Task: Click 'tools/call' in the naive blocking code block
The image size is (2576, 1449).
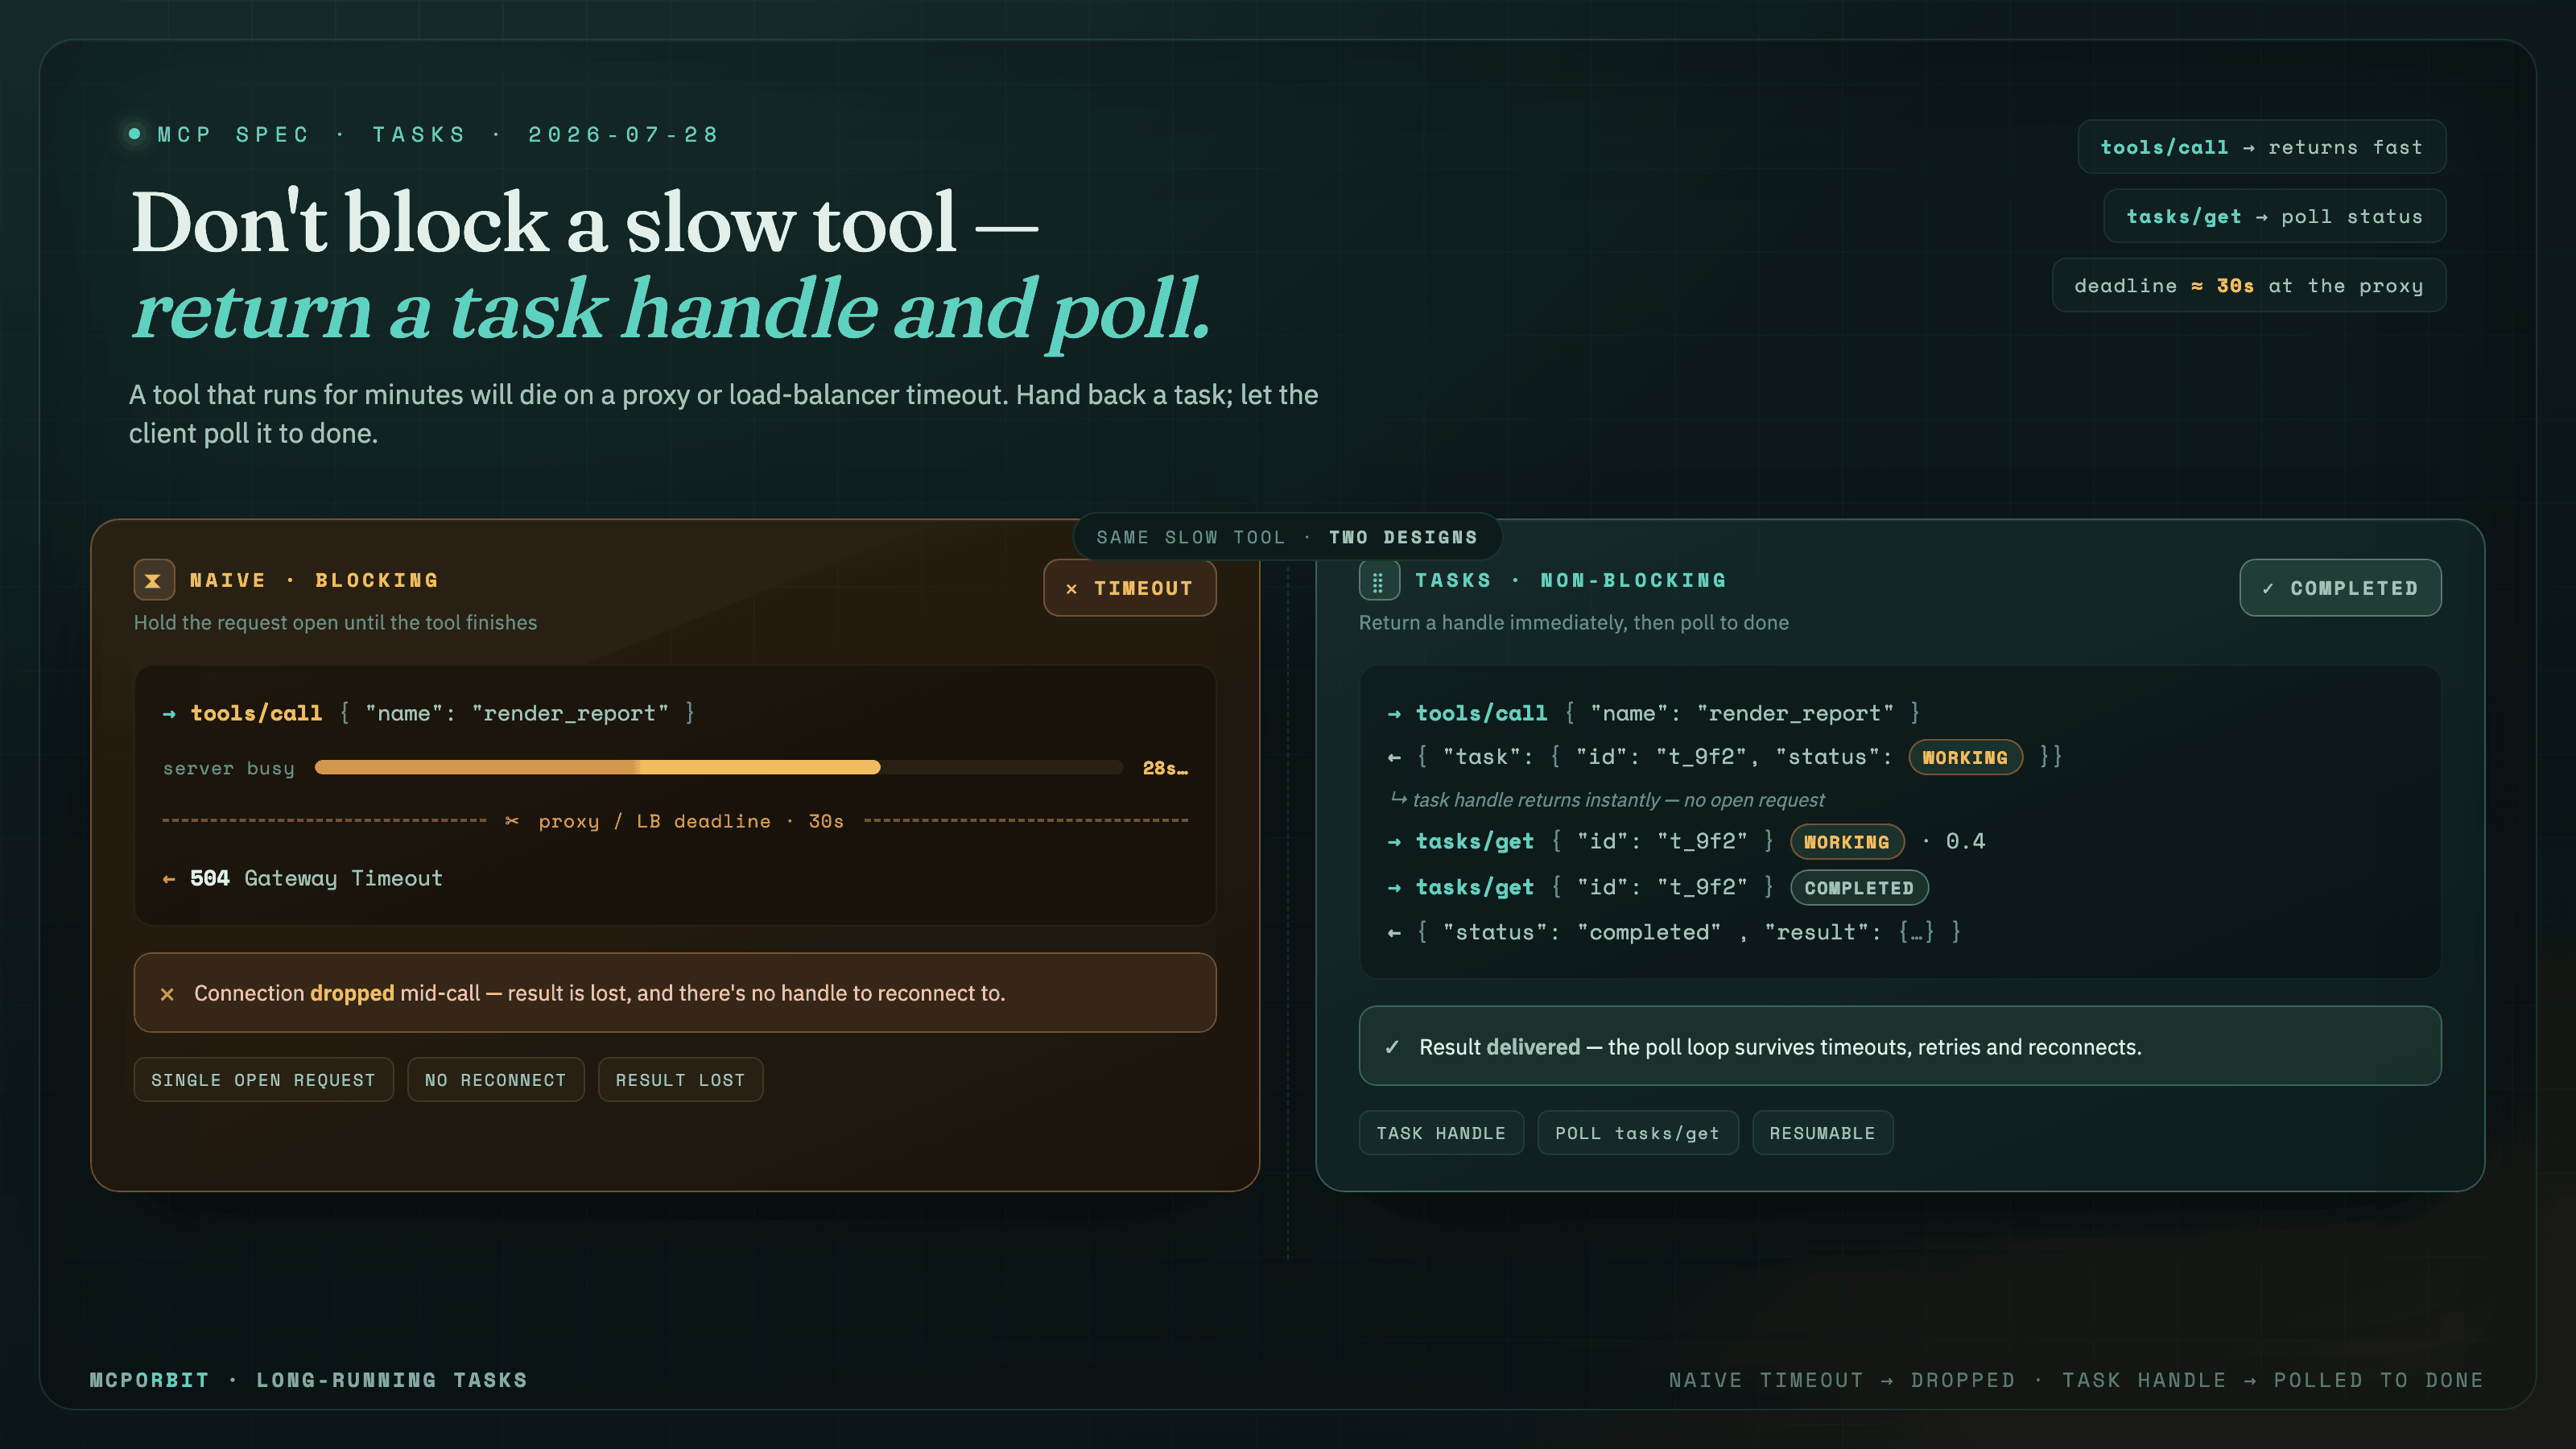Action: pos(256,713)
